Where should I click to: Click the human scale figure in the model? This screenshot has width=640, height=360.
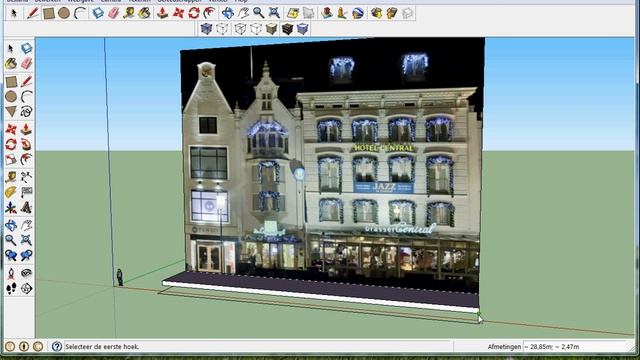coord(120,277)
